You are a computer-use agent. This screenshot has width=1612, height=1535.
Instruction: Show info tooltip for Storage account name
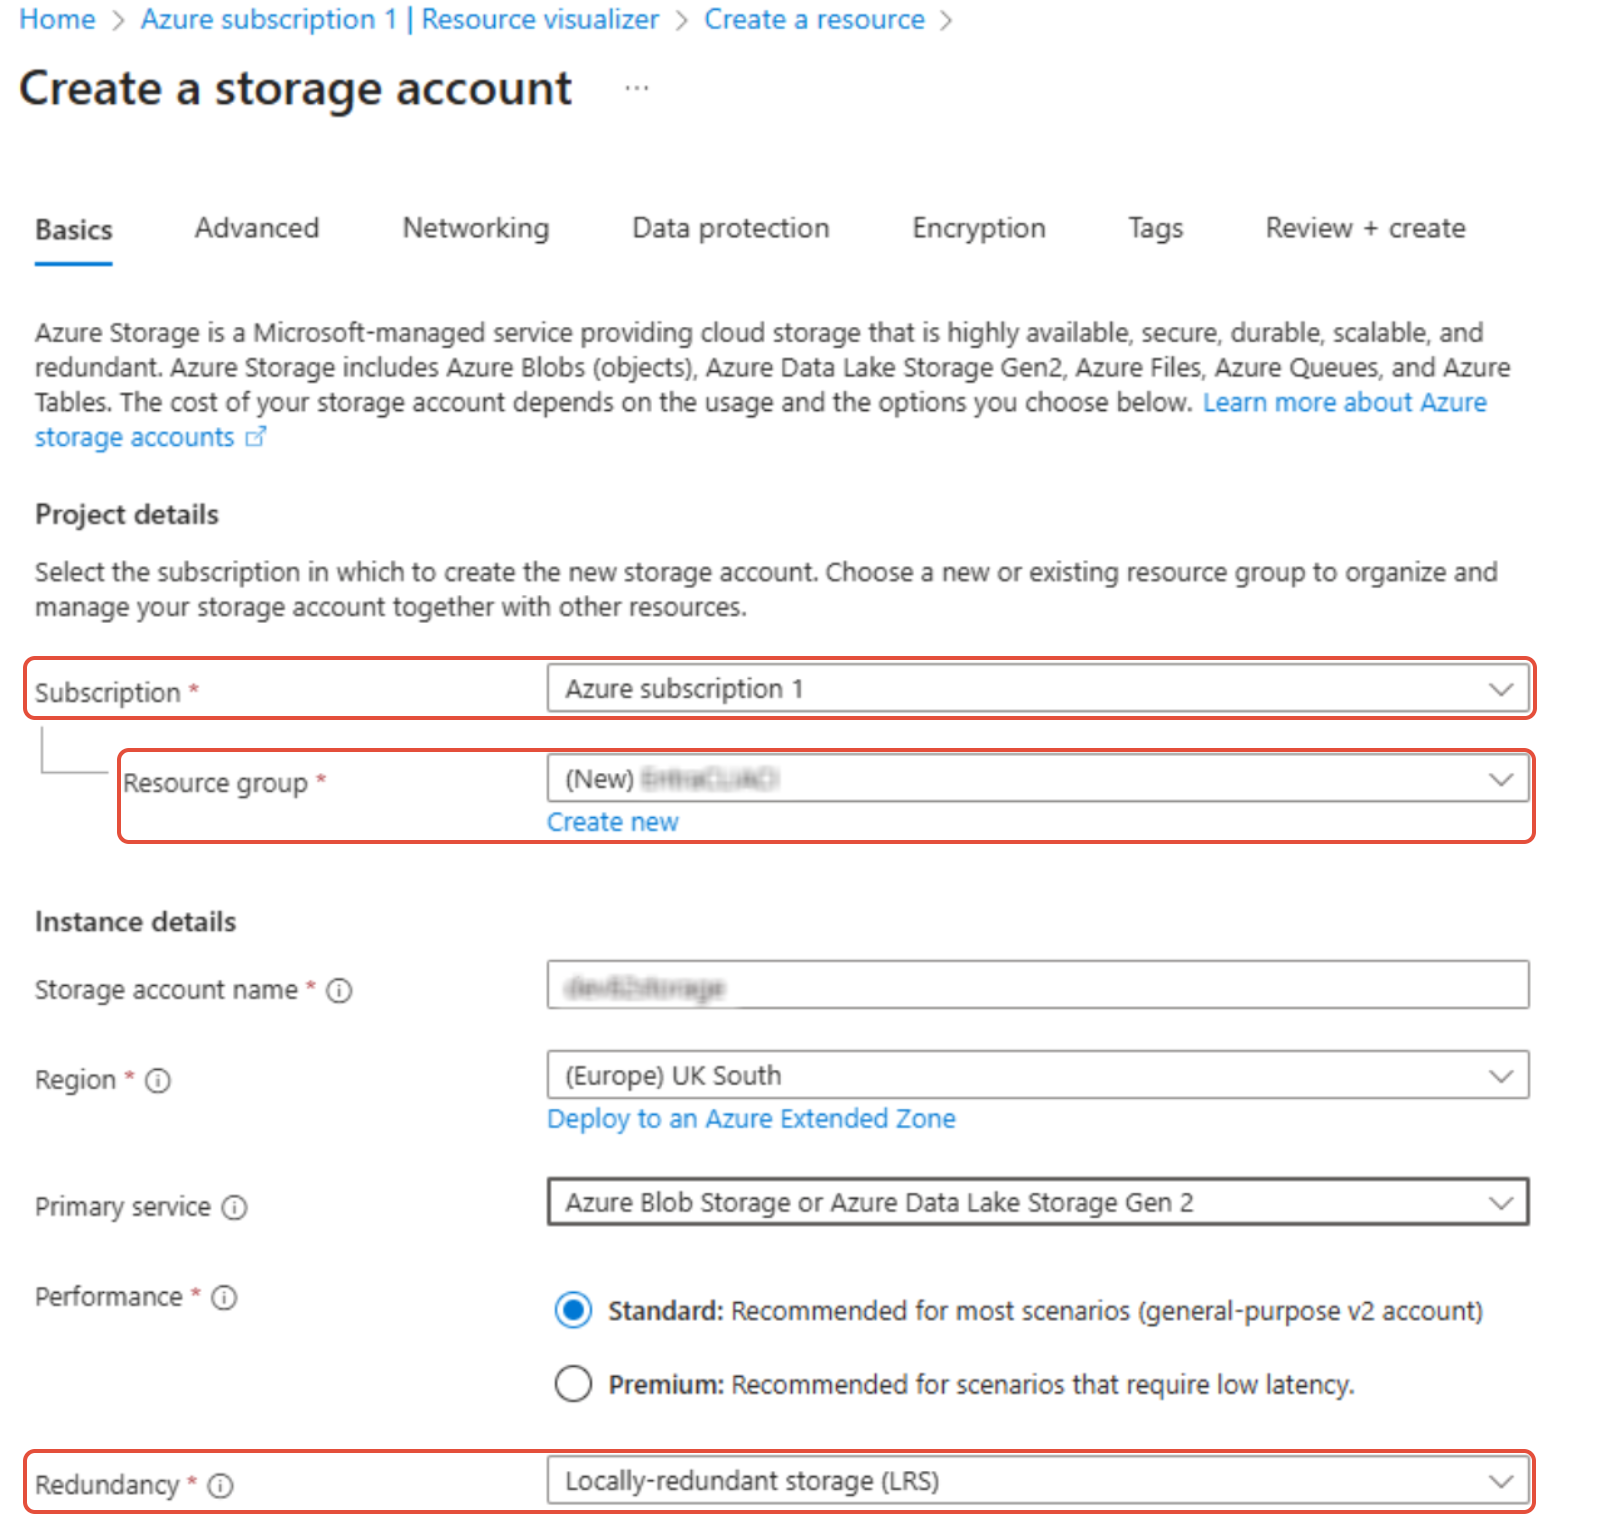[339, 990]
